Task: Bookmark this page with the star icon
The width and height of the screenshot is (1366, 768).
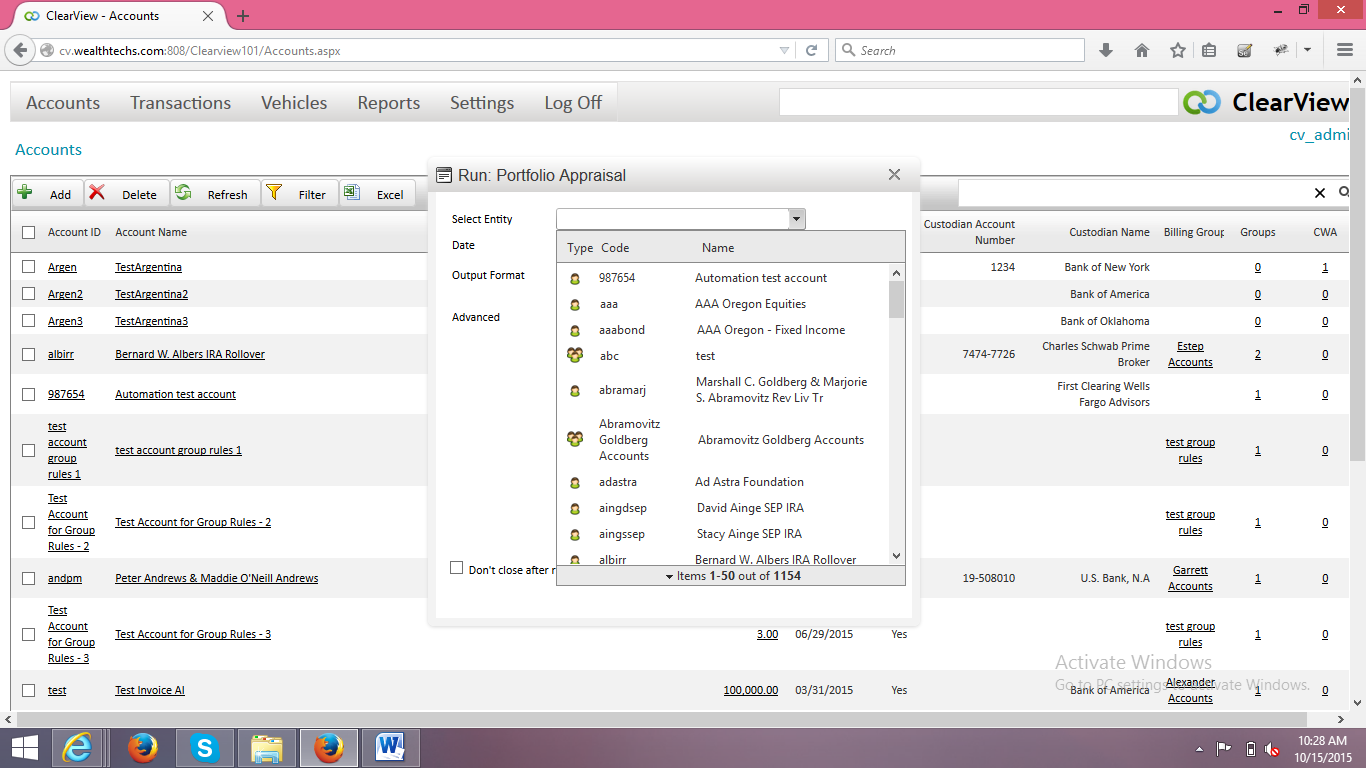Action: pos(1178,50)
